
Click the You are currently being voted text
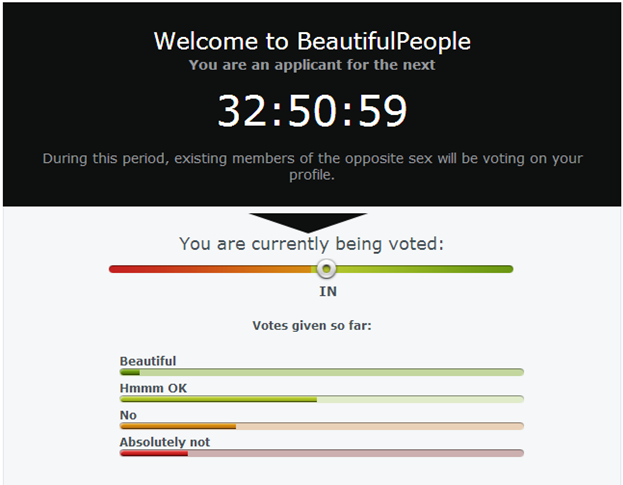click(312, 243)
